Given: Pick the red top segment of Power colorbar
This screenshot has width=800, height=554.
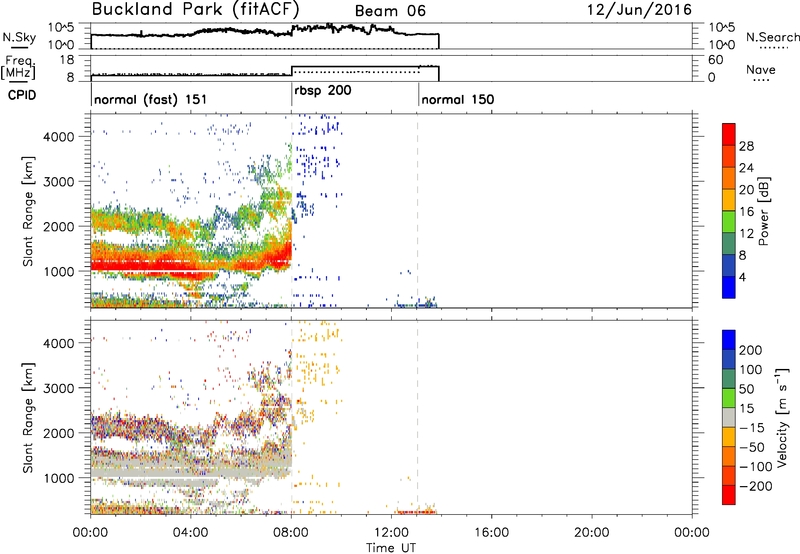Looking at the screenshot, I should pos(729,134).
